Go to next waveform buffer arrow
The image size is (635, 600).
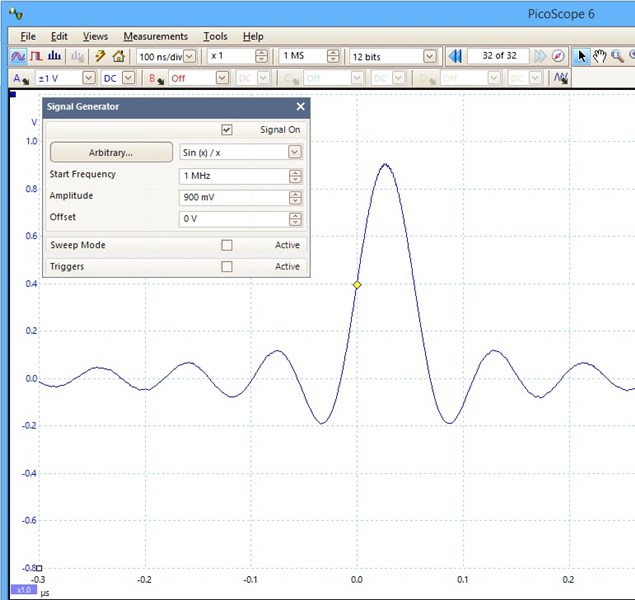click(540, 56)
